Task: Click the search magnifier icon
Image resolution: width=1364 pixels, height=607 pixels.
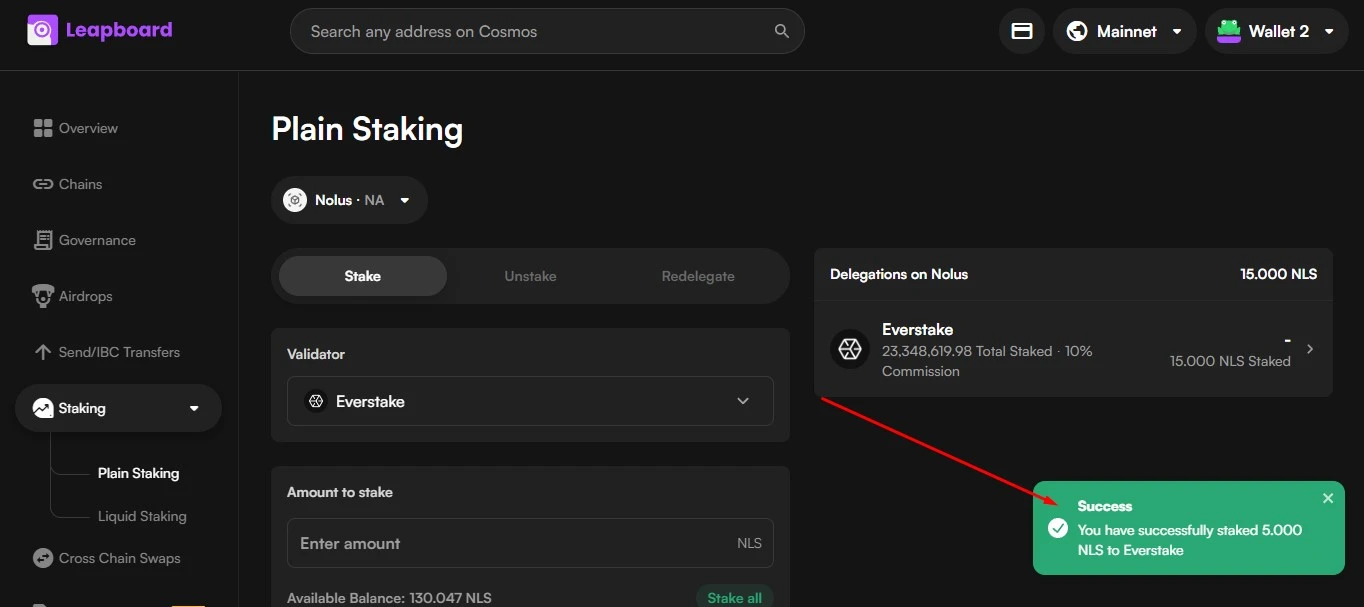Action: click(x=782, y=31)
